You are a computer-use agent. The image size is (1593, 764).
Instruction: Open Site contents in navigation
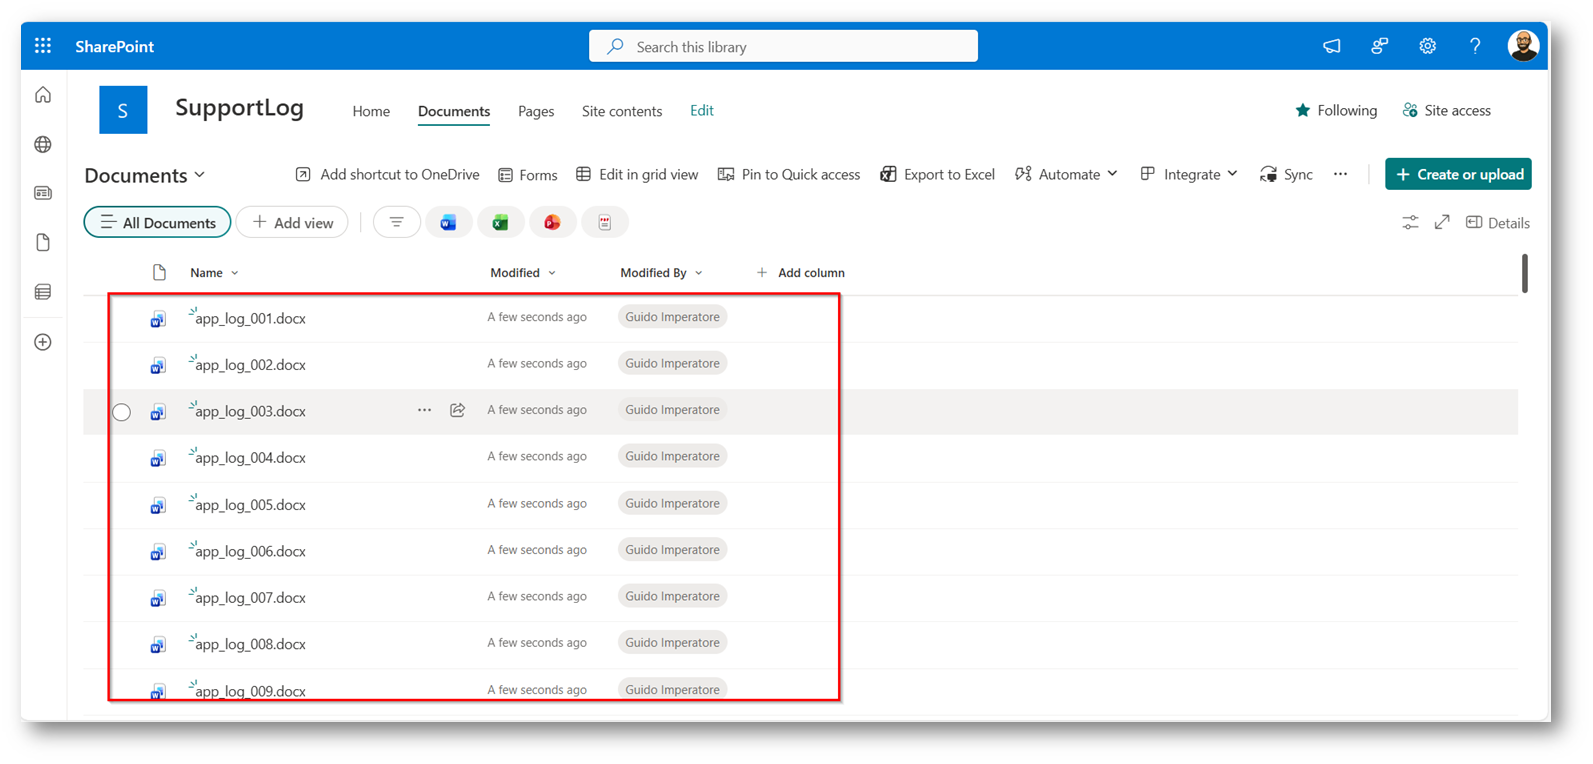click(x=621, y=111)
